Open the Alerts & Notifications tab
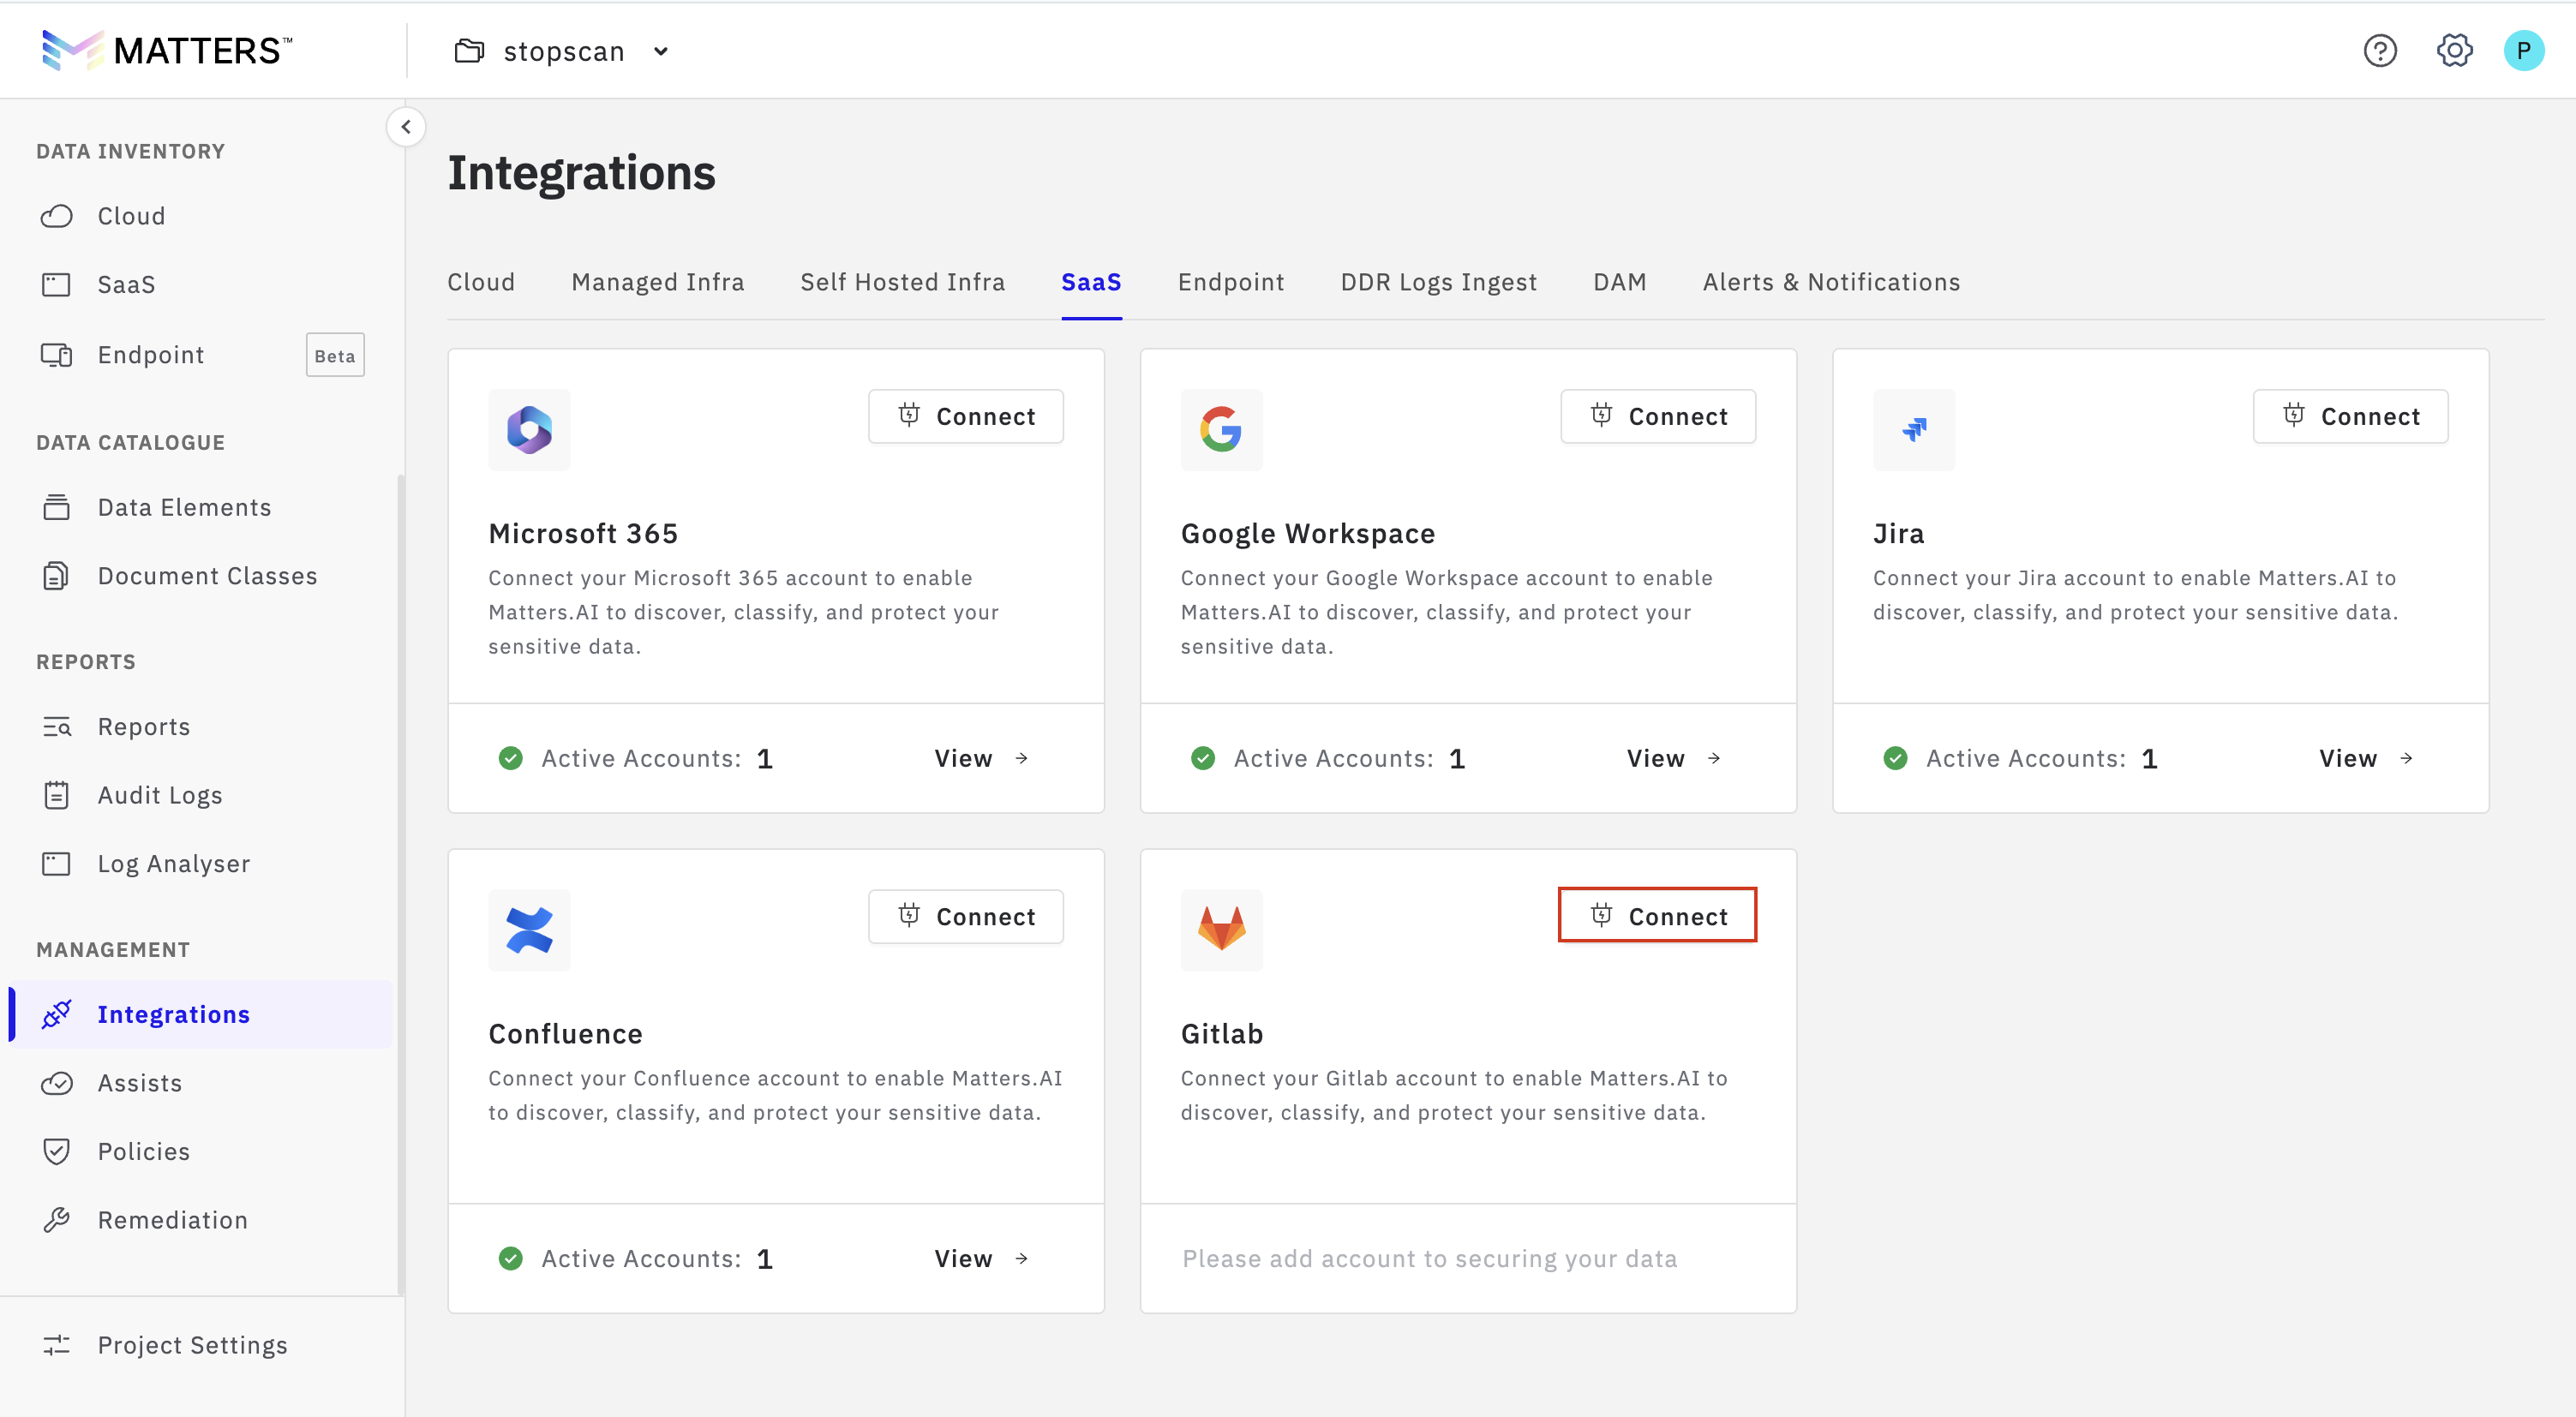 (1831, 282)
